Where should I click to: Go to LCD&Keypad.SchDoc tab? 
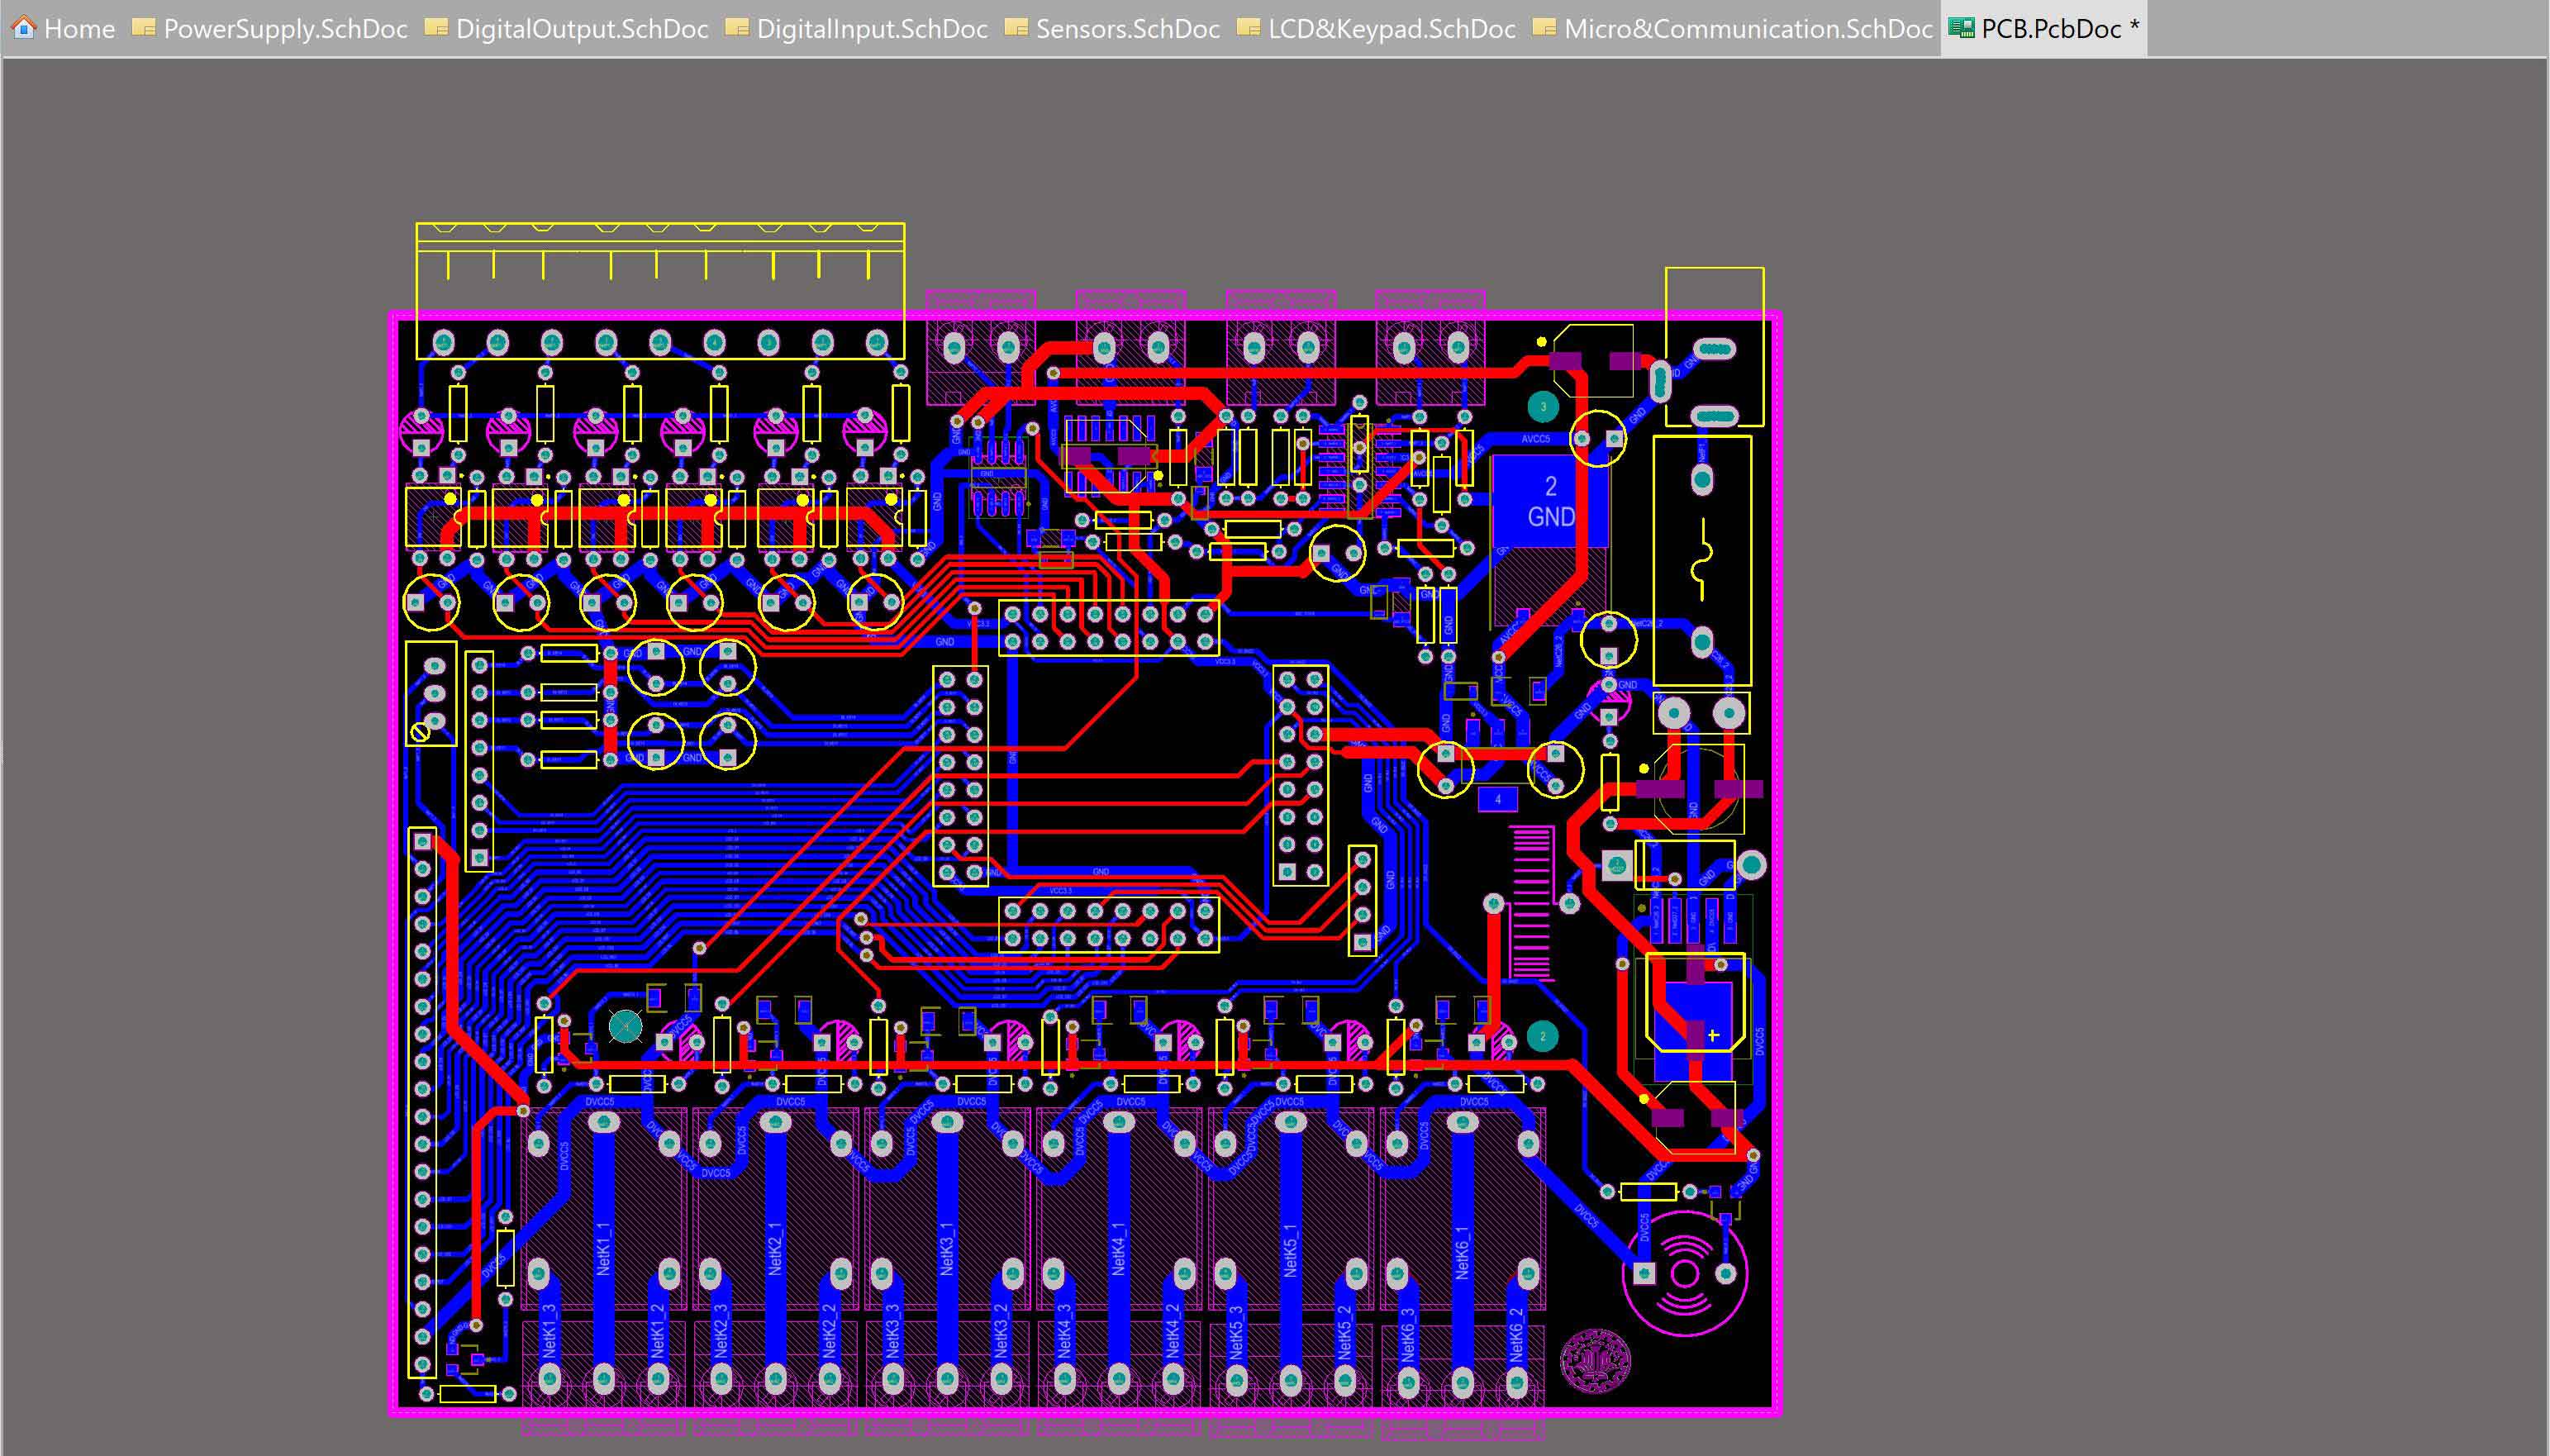tap(1391, 29)
